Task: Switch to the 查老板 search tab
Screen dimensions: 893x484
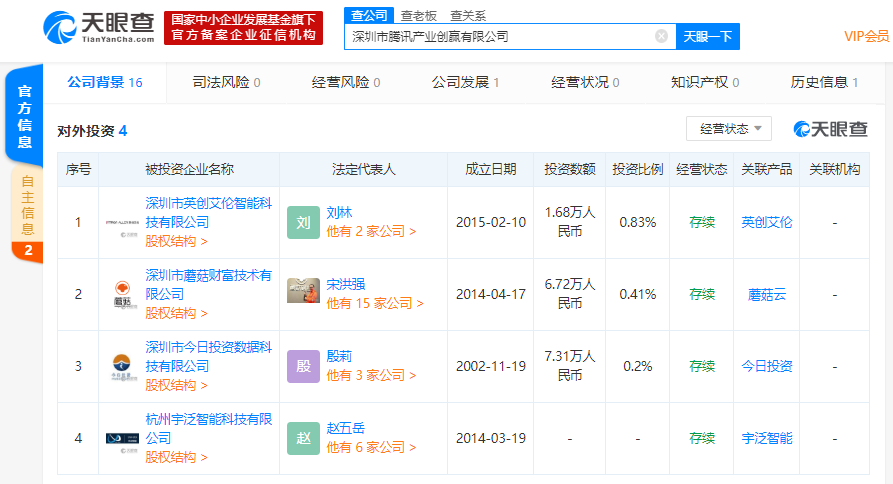Action: [419, 16]
